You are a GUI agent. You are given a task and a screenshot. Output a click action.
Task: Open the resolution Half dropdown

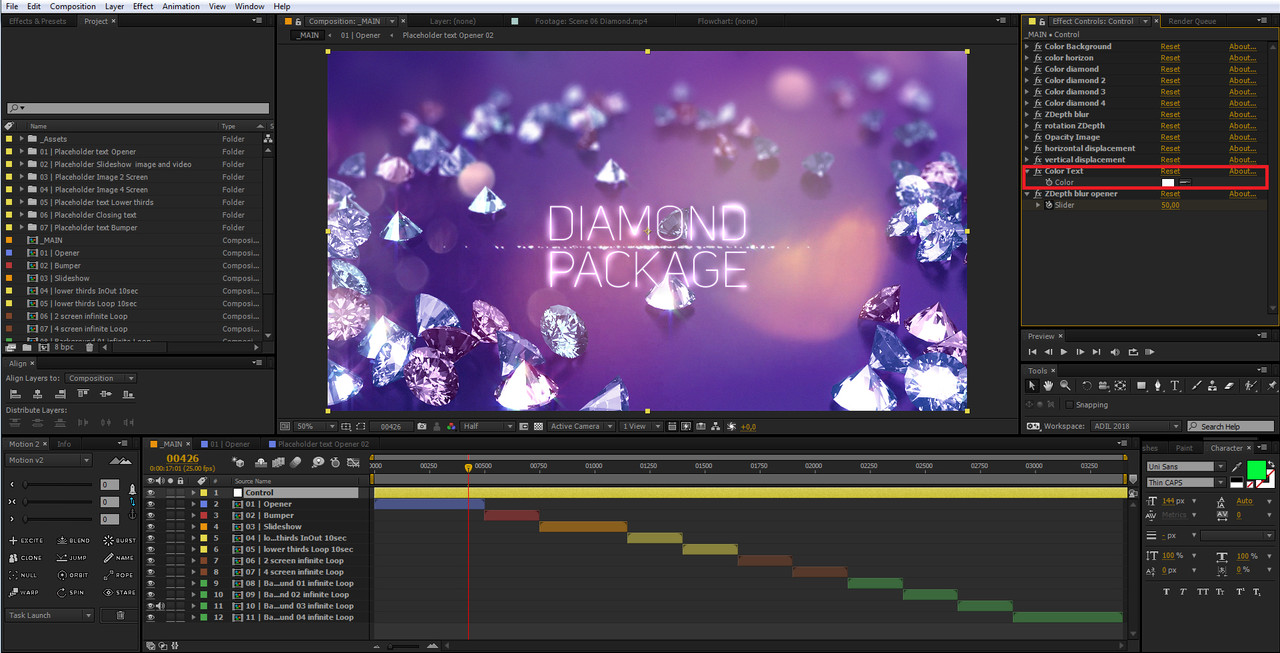tap(488, 426)
